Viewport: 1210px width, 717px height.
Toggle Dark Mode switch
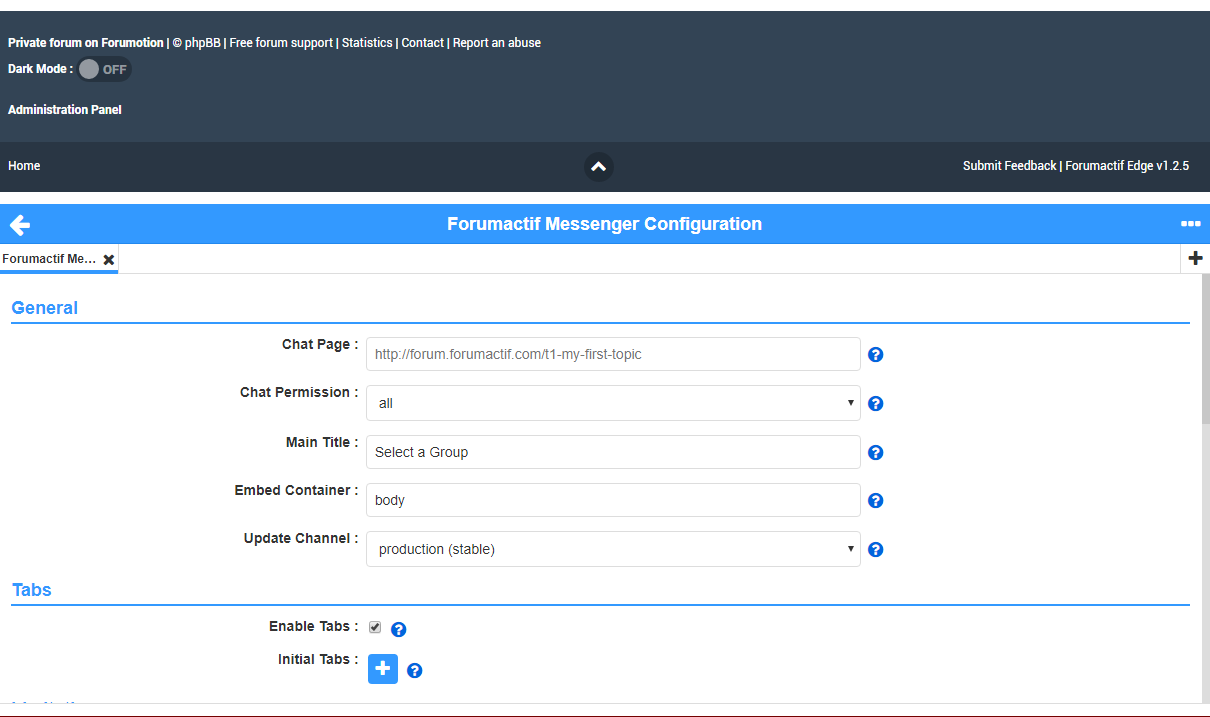[104, 69]
